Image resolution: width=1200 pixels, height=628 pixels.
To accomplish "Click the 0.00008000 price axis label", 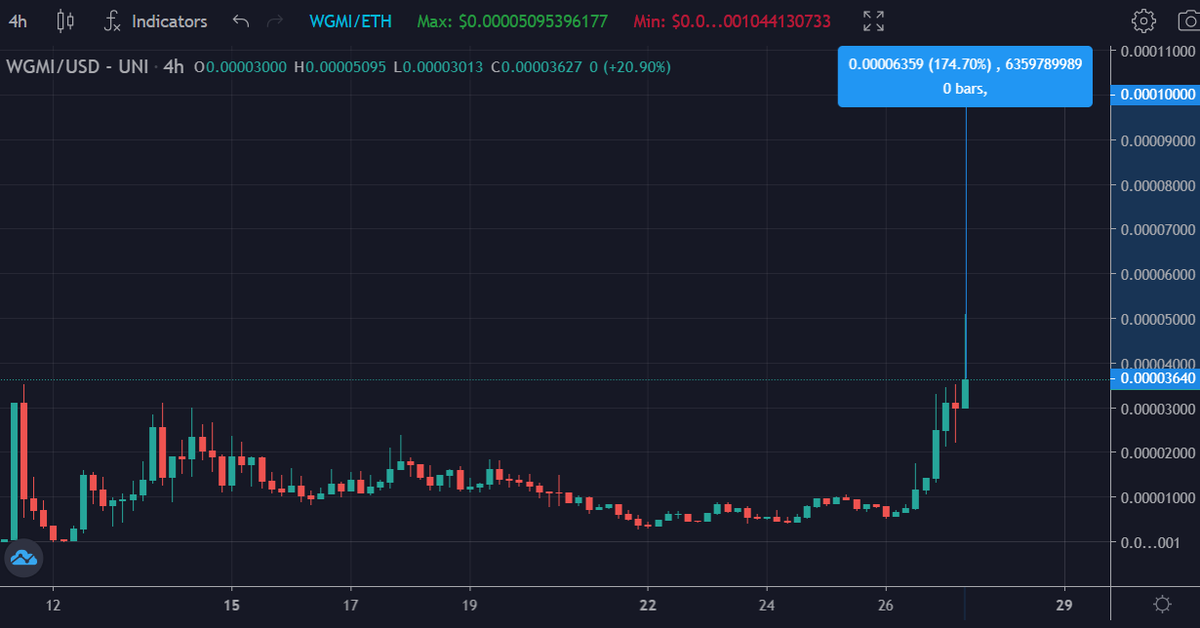I will click(1158, 185).
